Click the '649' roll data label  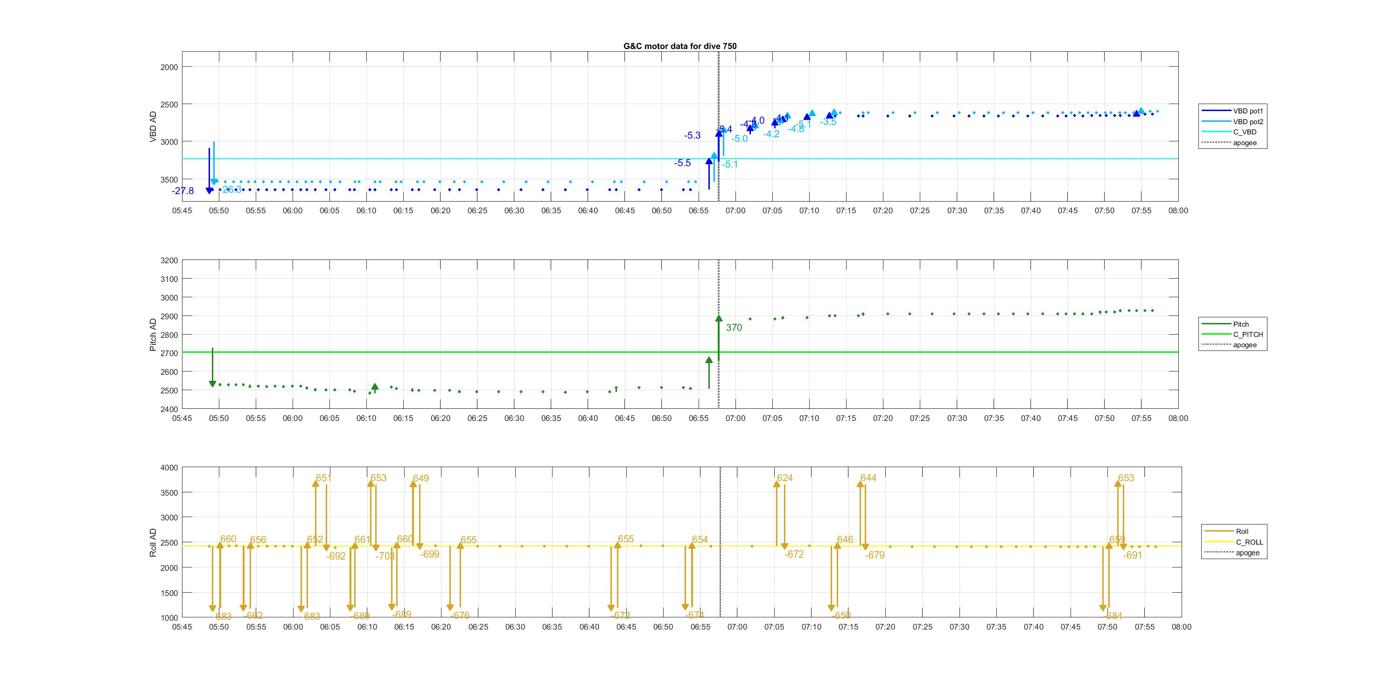(421, 478)
